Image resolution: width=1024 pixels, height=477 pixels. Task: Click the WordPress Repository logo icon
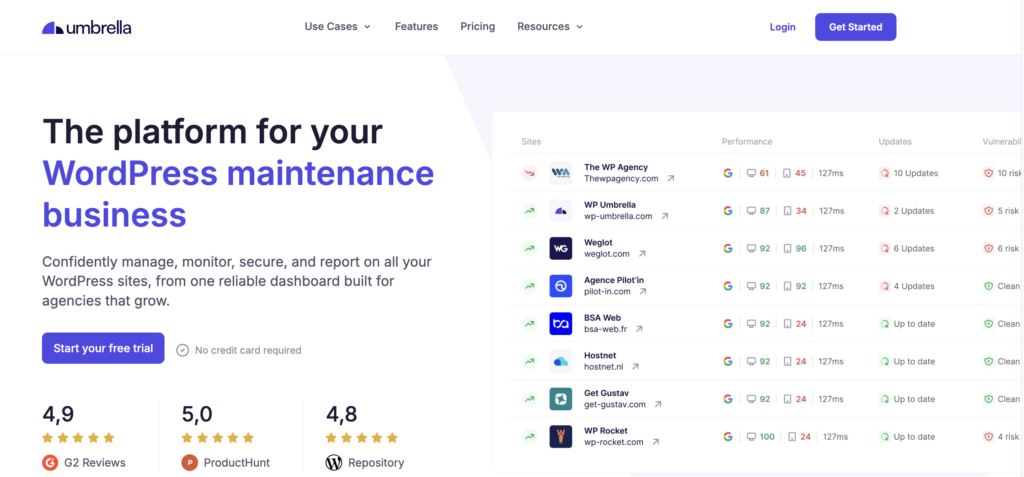tap(334, 463)
